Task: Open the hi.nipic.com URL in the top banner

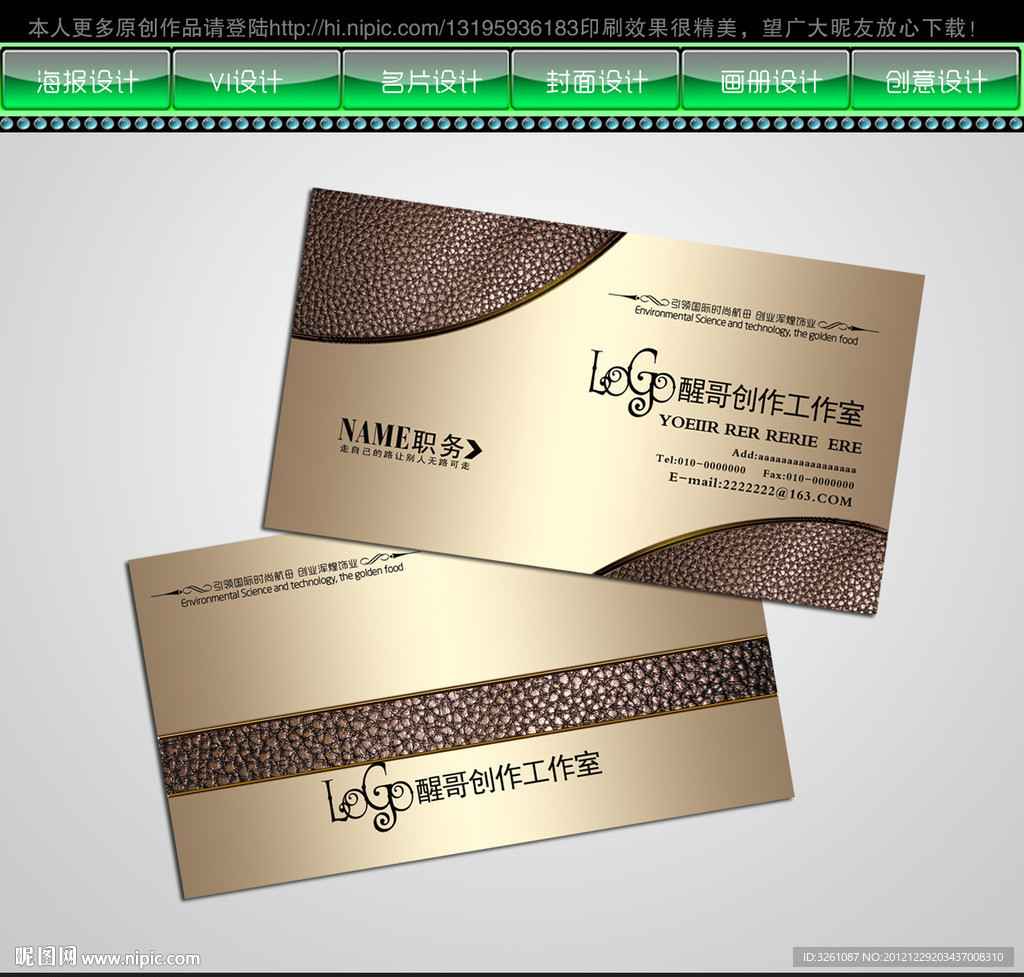Action: click(x=424, y=28)
